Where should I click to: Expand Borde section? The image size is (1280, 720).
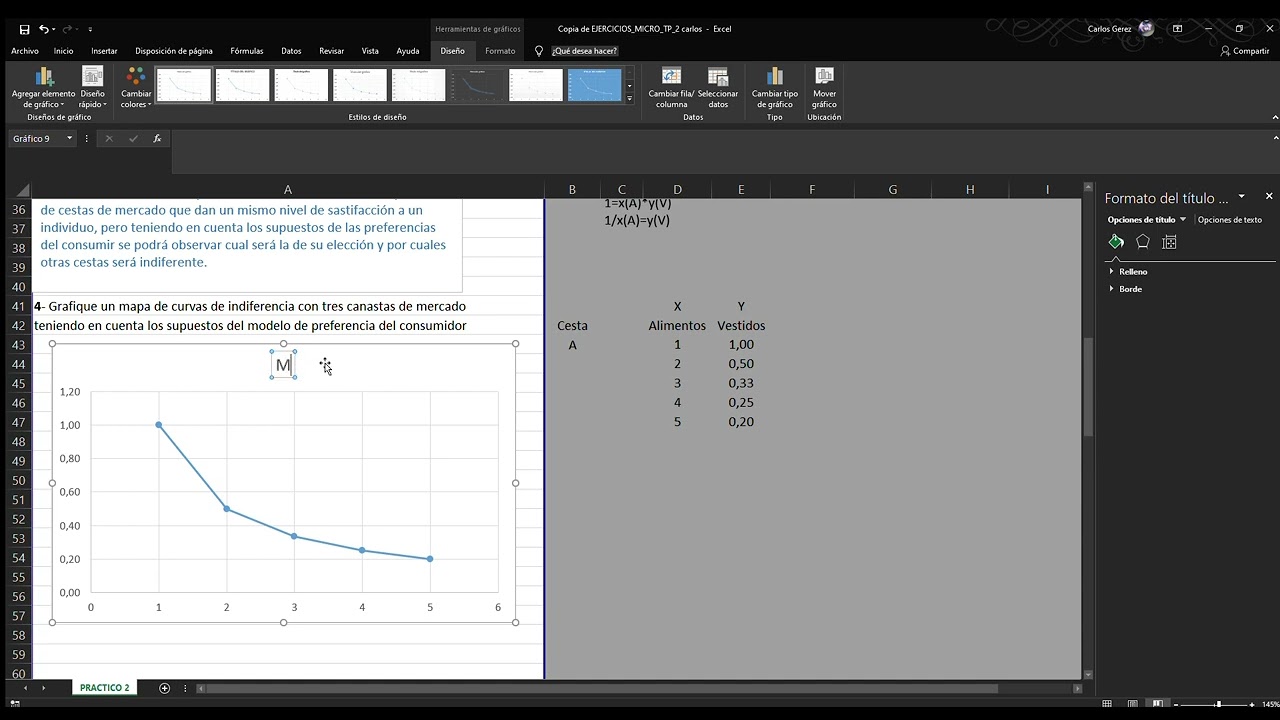tap(1130, 289)
